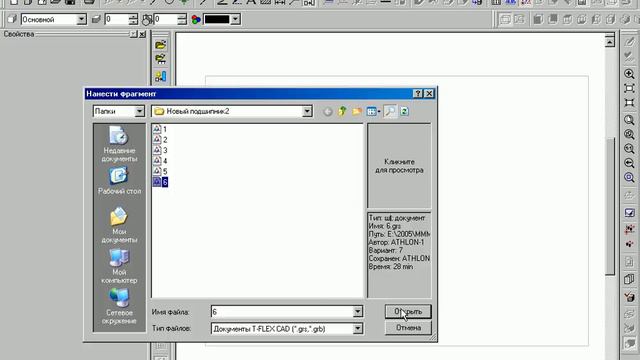Close the Свойства panel
The height and width of the screenshot is (360, 640).
(x=142, y=34)
